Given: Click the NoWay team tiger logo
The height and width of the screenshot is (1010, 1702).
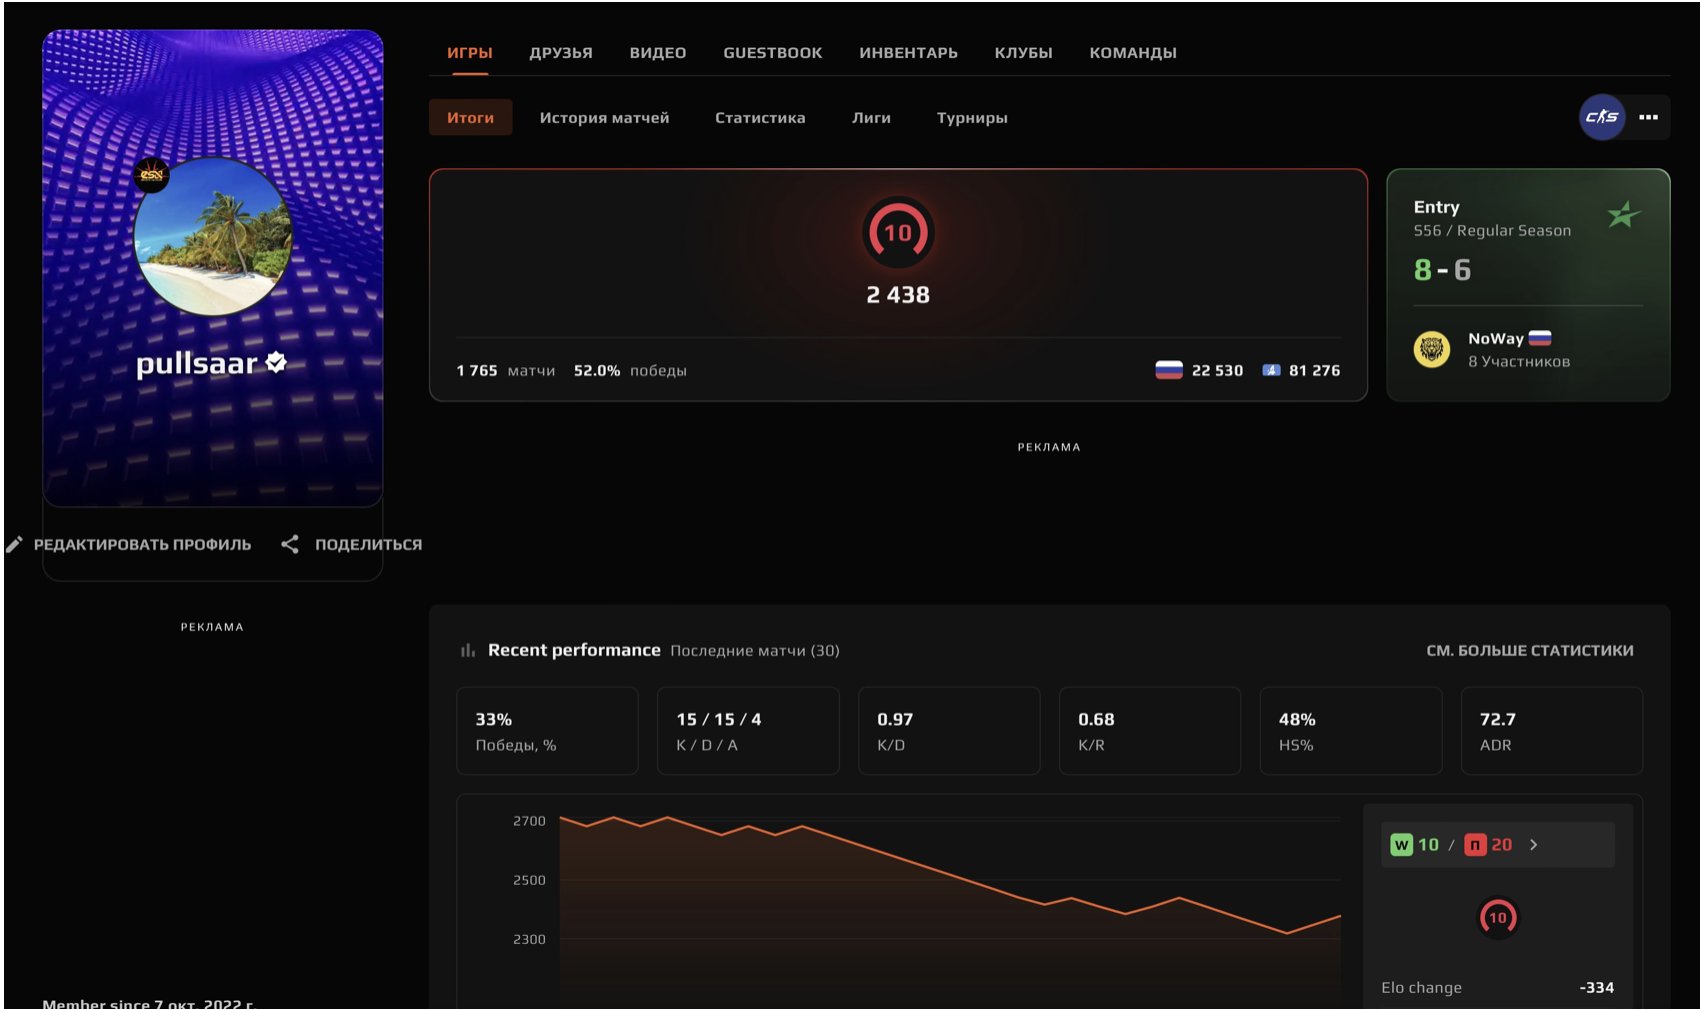Looking at the screenshot, I should [x=1432, y=349].
